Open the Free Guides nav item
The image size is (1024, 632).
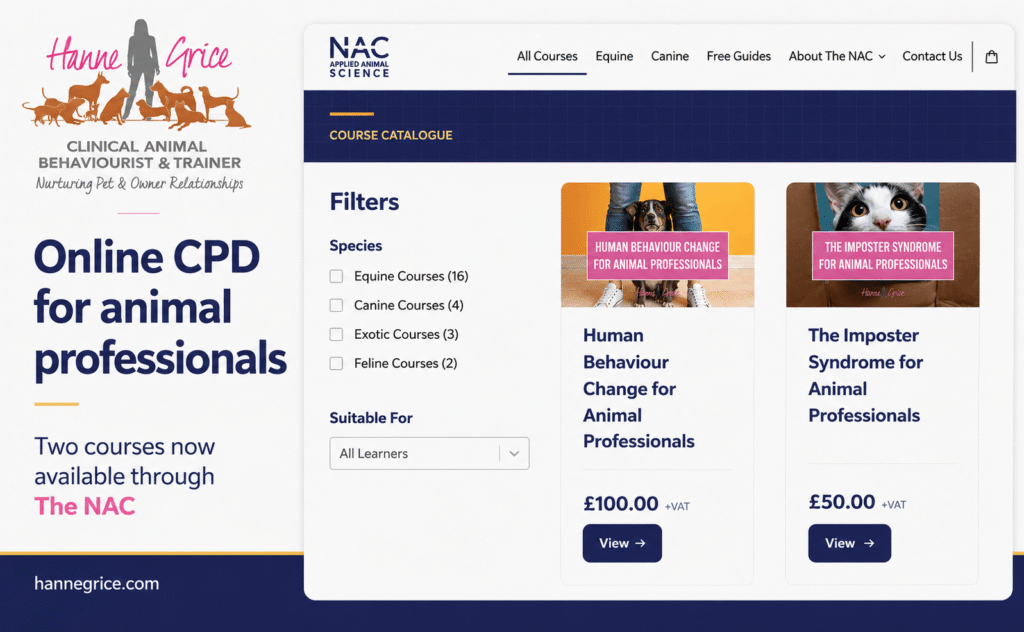click(739, 56)
